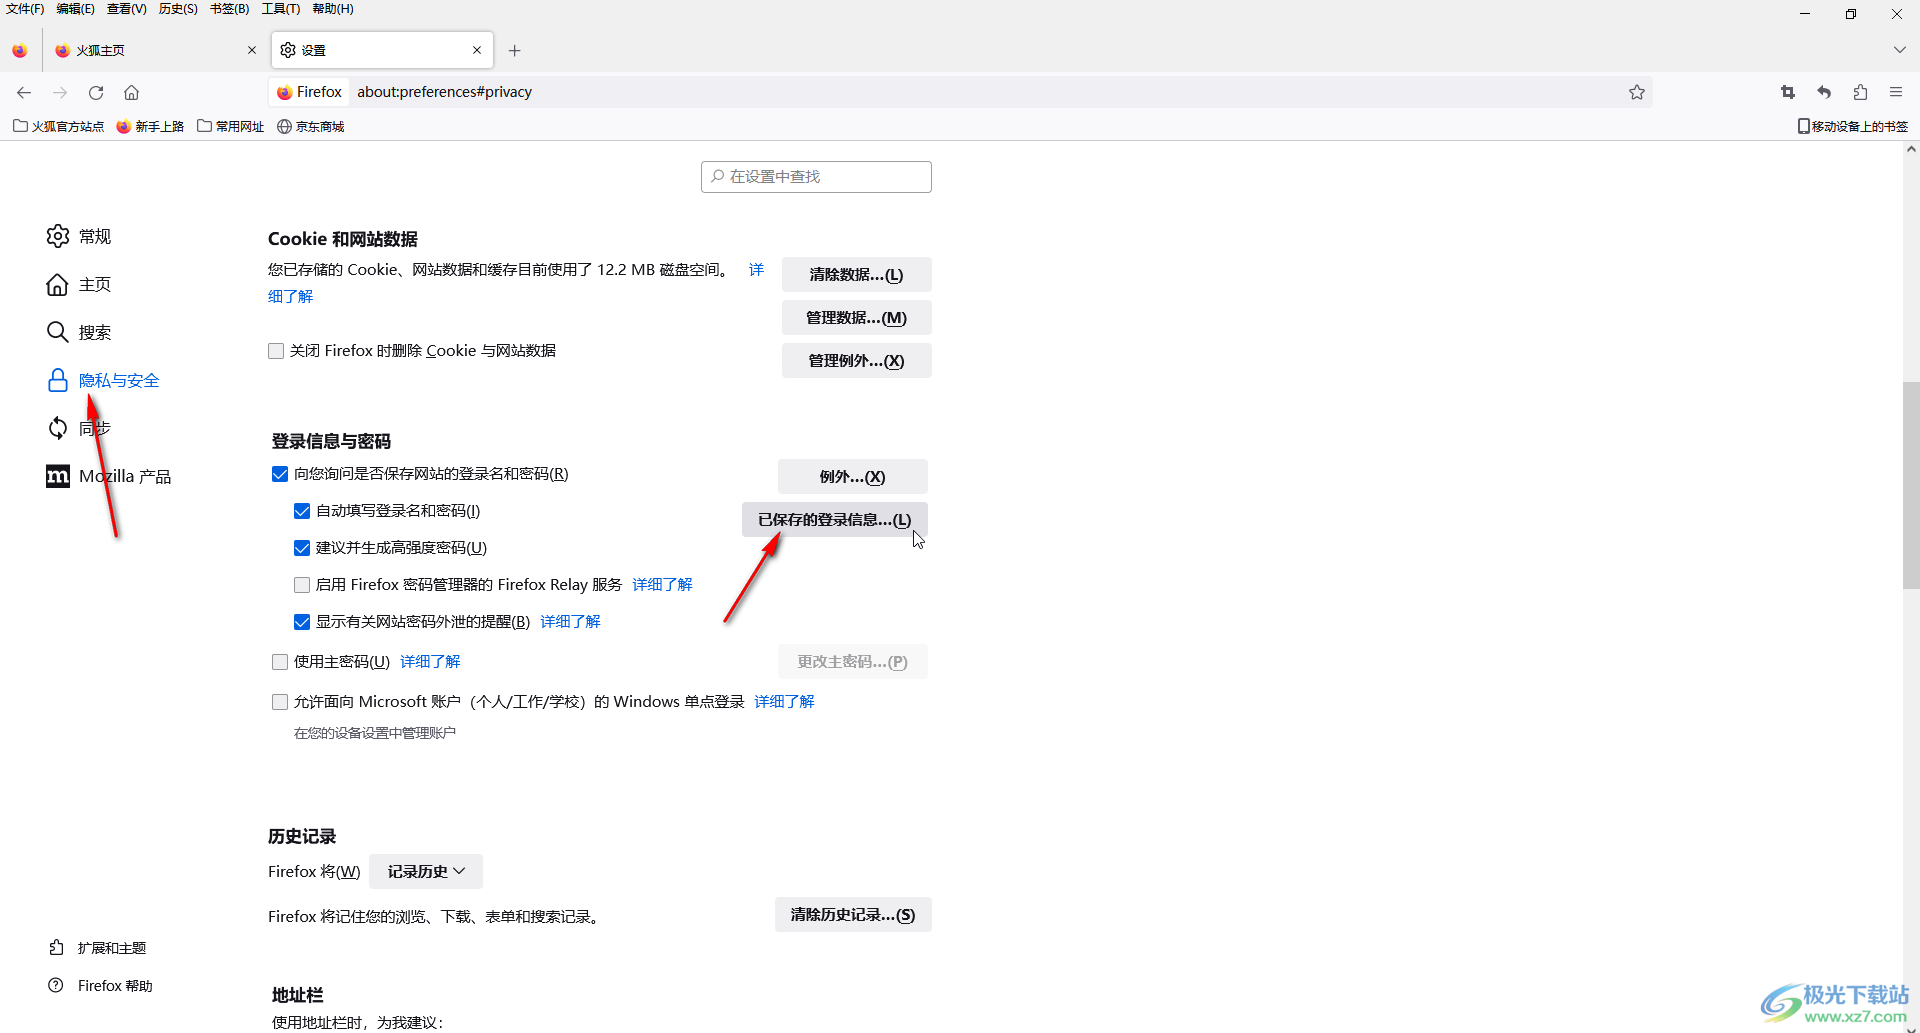Image resolution: width=1920 pixels, height=1033 pixels.
Task: Click the 清除历史记录 button
Action: pyautogui.click(x=853, y=915)
